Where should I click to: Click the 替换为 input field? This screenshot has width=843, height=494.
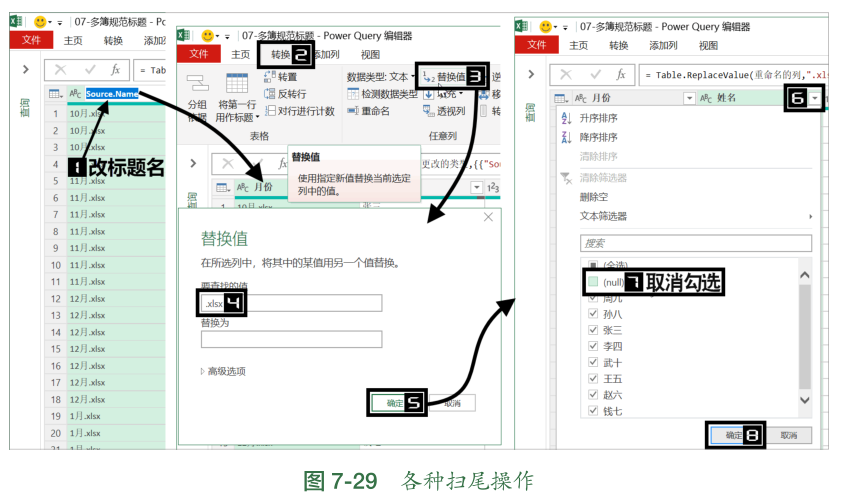point(291,339)
